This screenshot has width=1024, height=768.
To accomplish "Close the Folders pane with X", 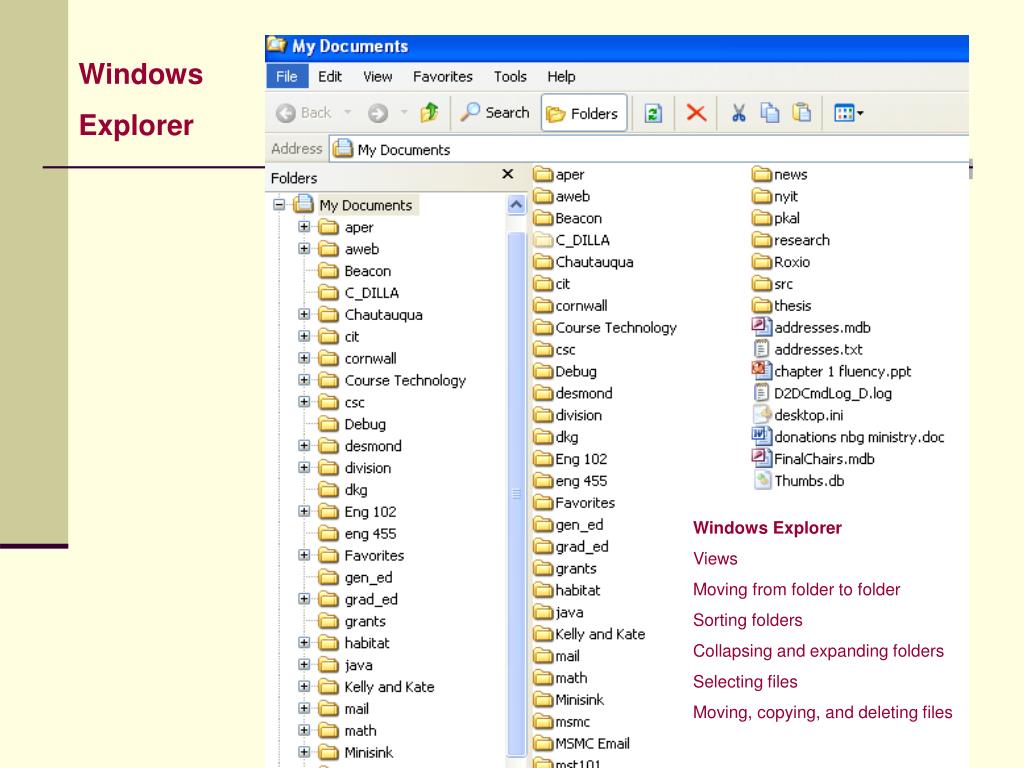I will tap(507, 174).
